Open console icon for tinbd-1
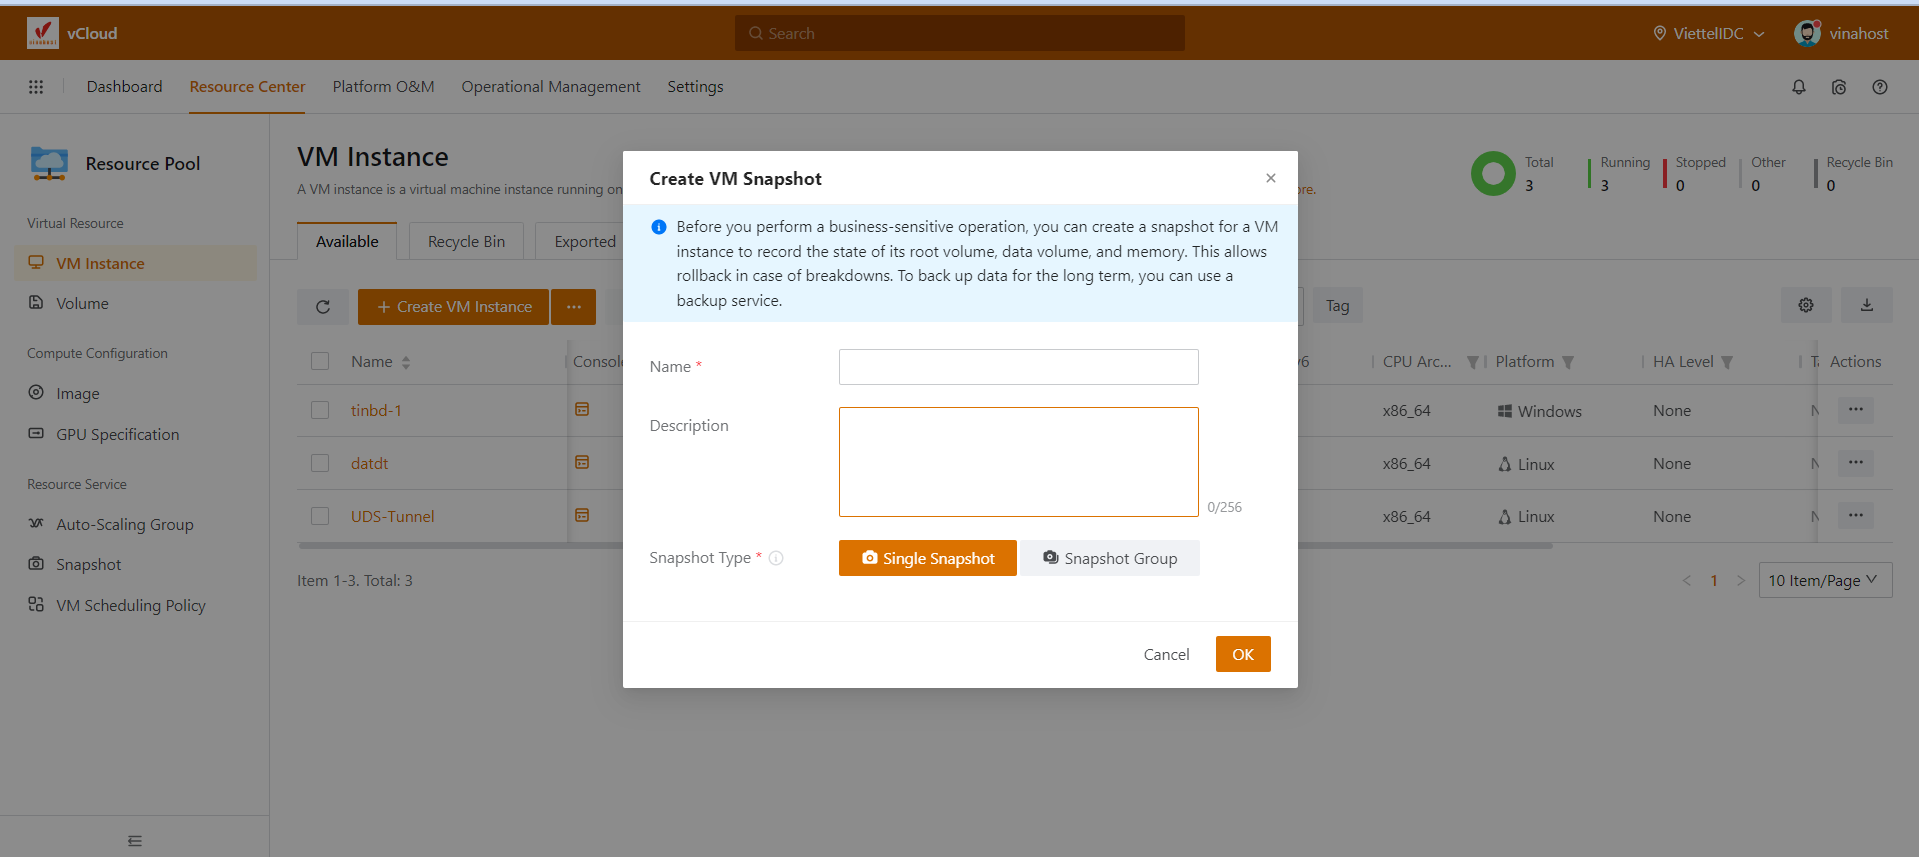The image size is (1919, 857). pos(582,409)
